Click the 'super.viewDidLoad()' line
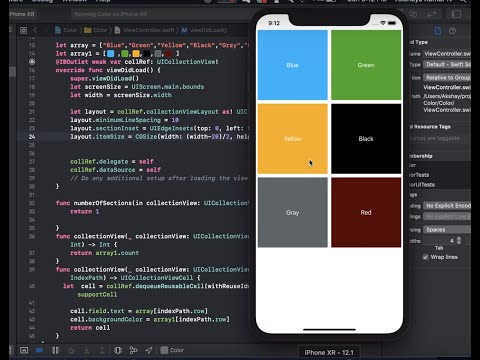The height and width of the screenshot is (360, 480). [x=104, y=78]
